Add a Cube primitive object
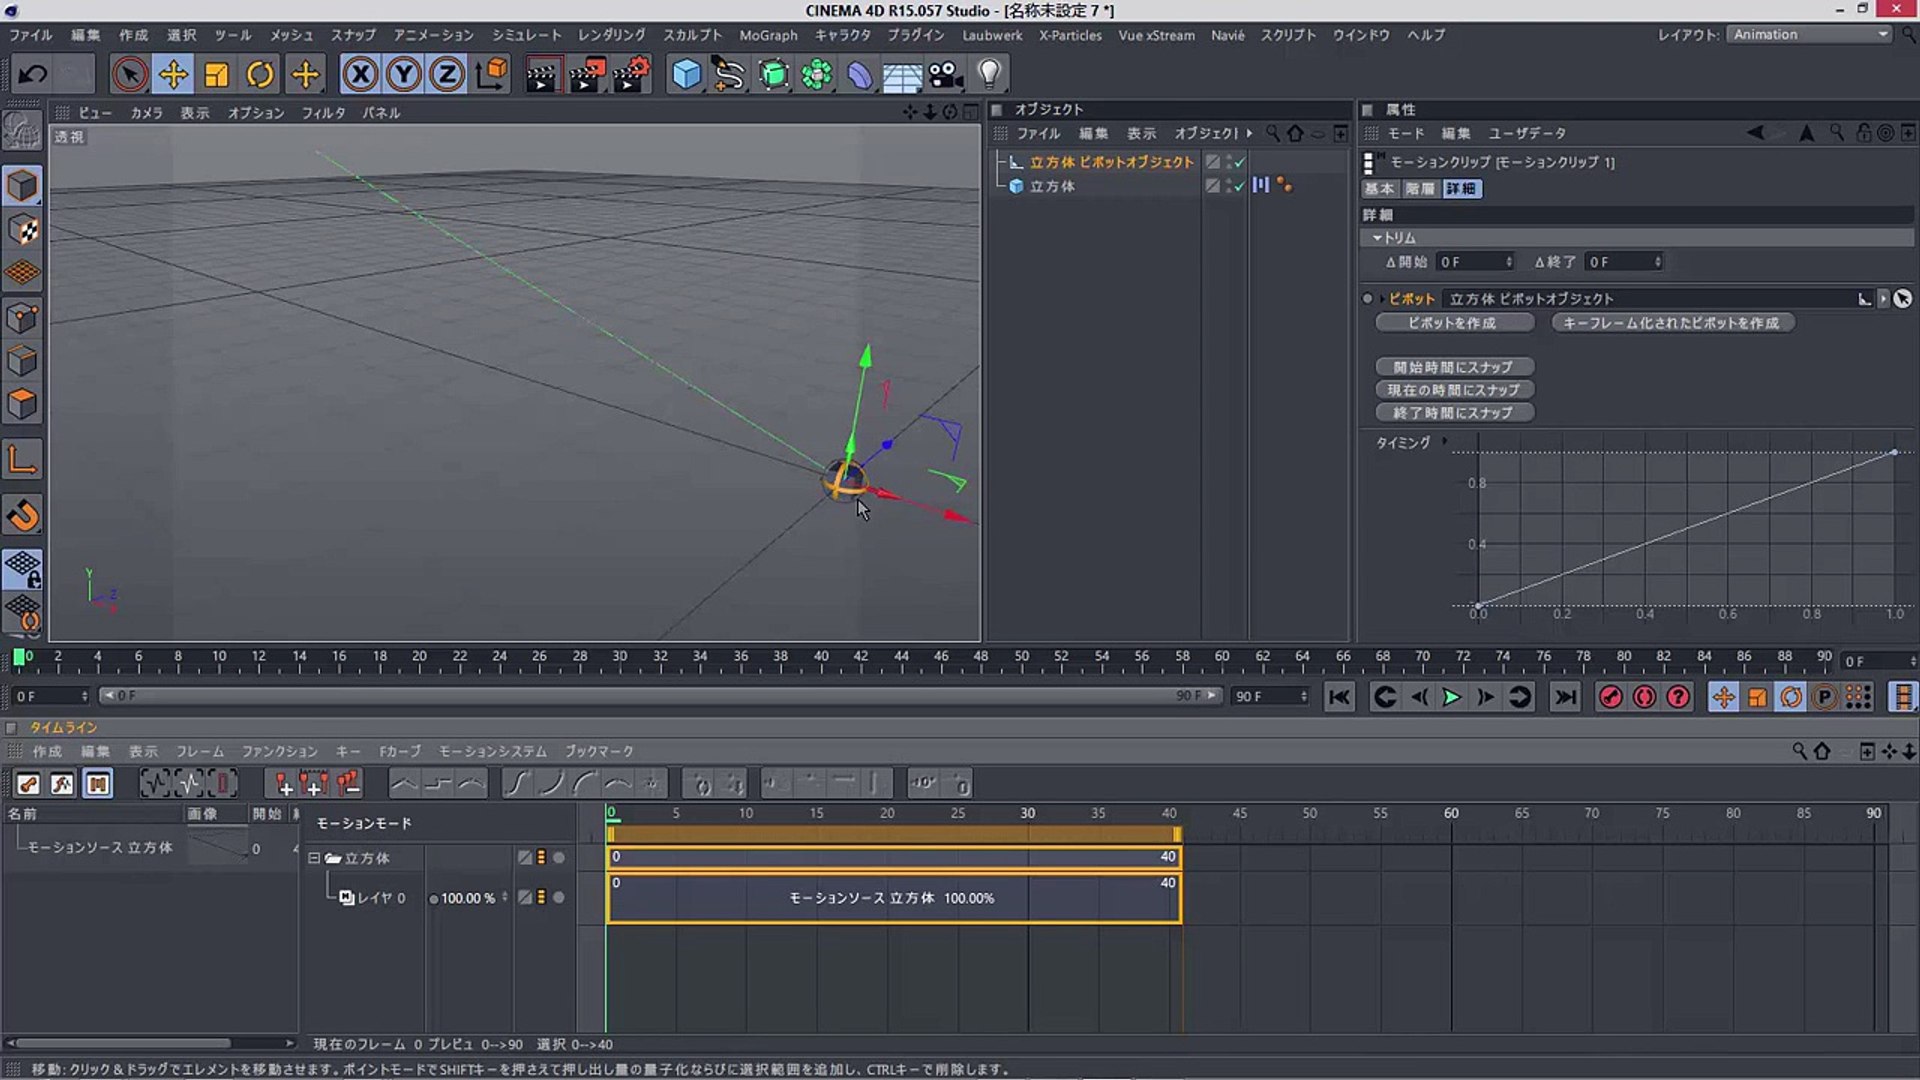Screen dimensions: 1920x1080 (686, 74)
